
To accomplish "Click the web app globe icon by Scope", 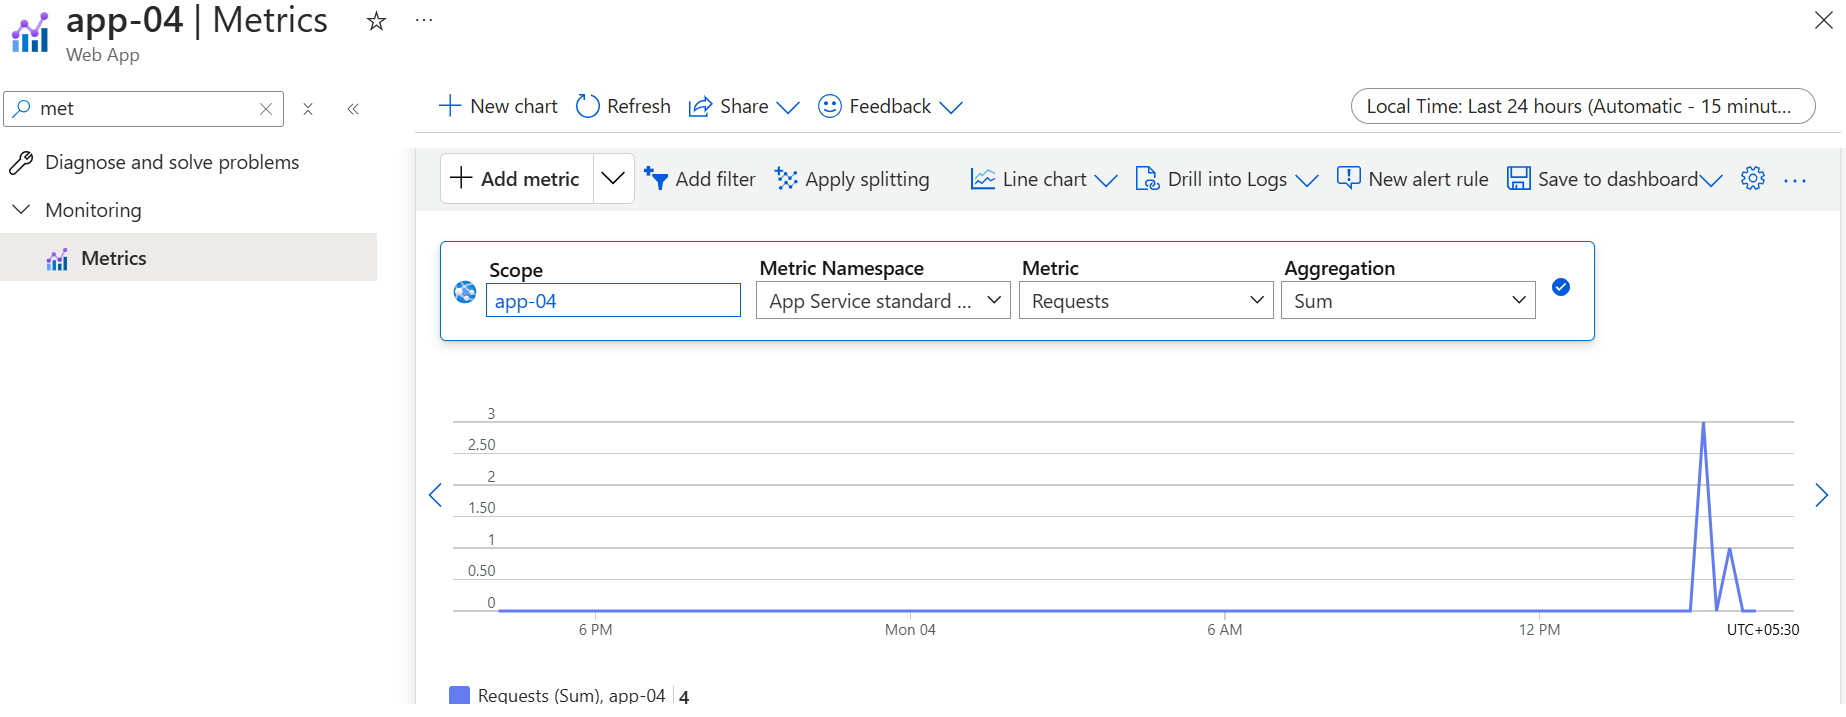I will point(465,292).
